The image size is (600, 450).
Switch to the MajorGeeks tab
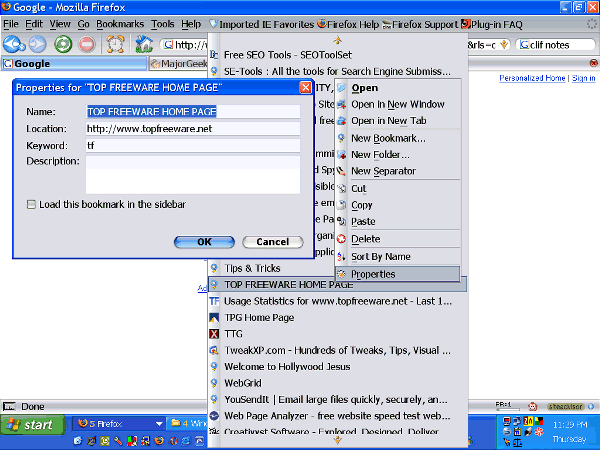coord(178,64)
